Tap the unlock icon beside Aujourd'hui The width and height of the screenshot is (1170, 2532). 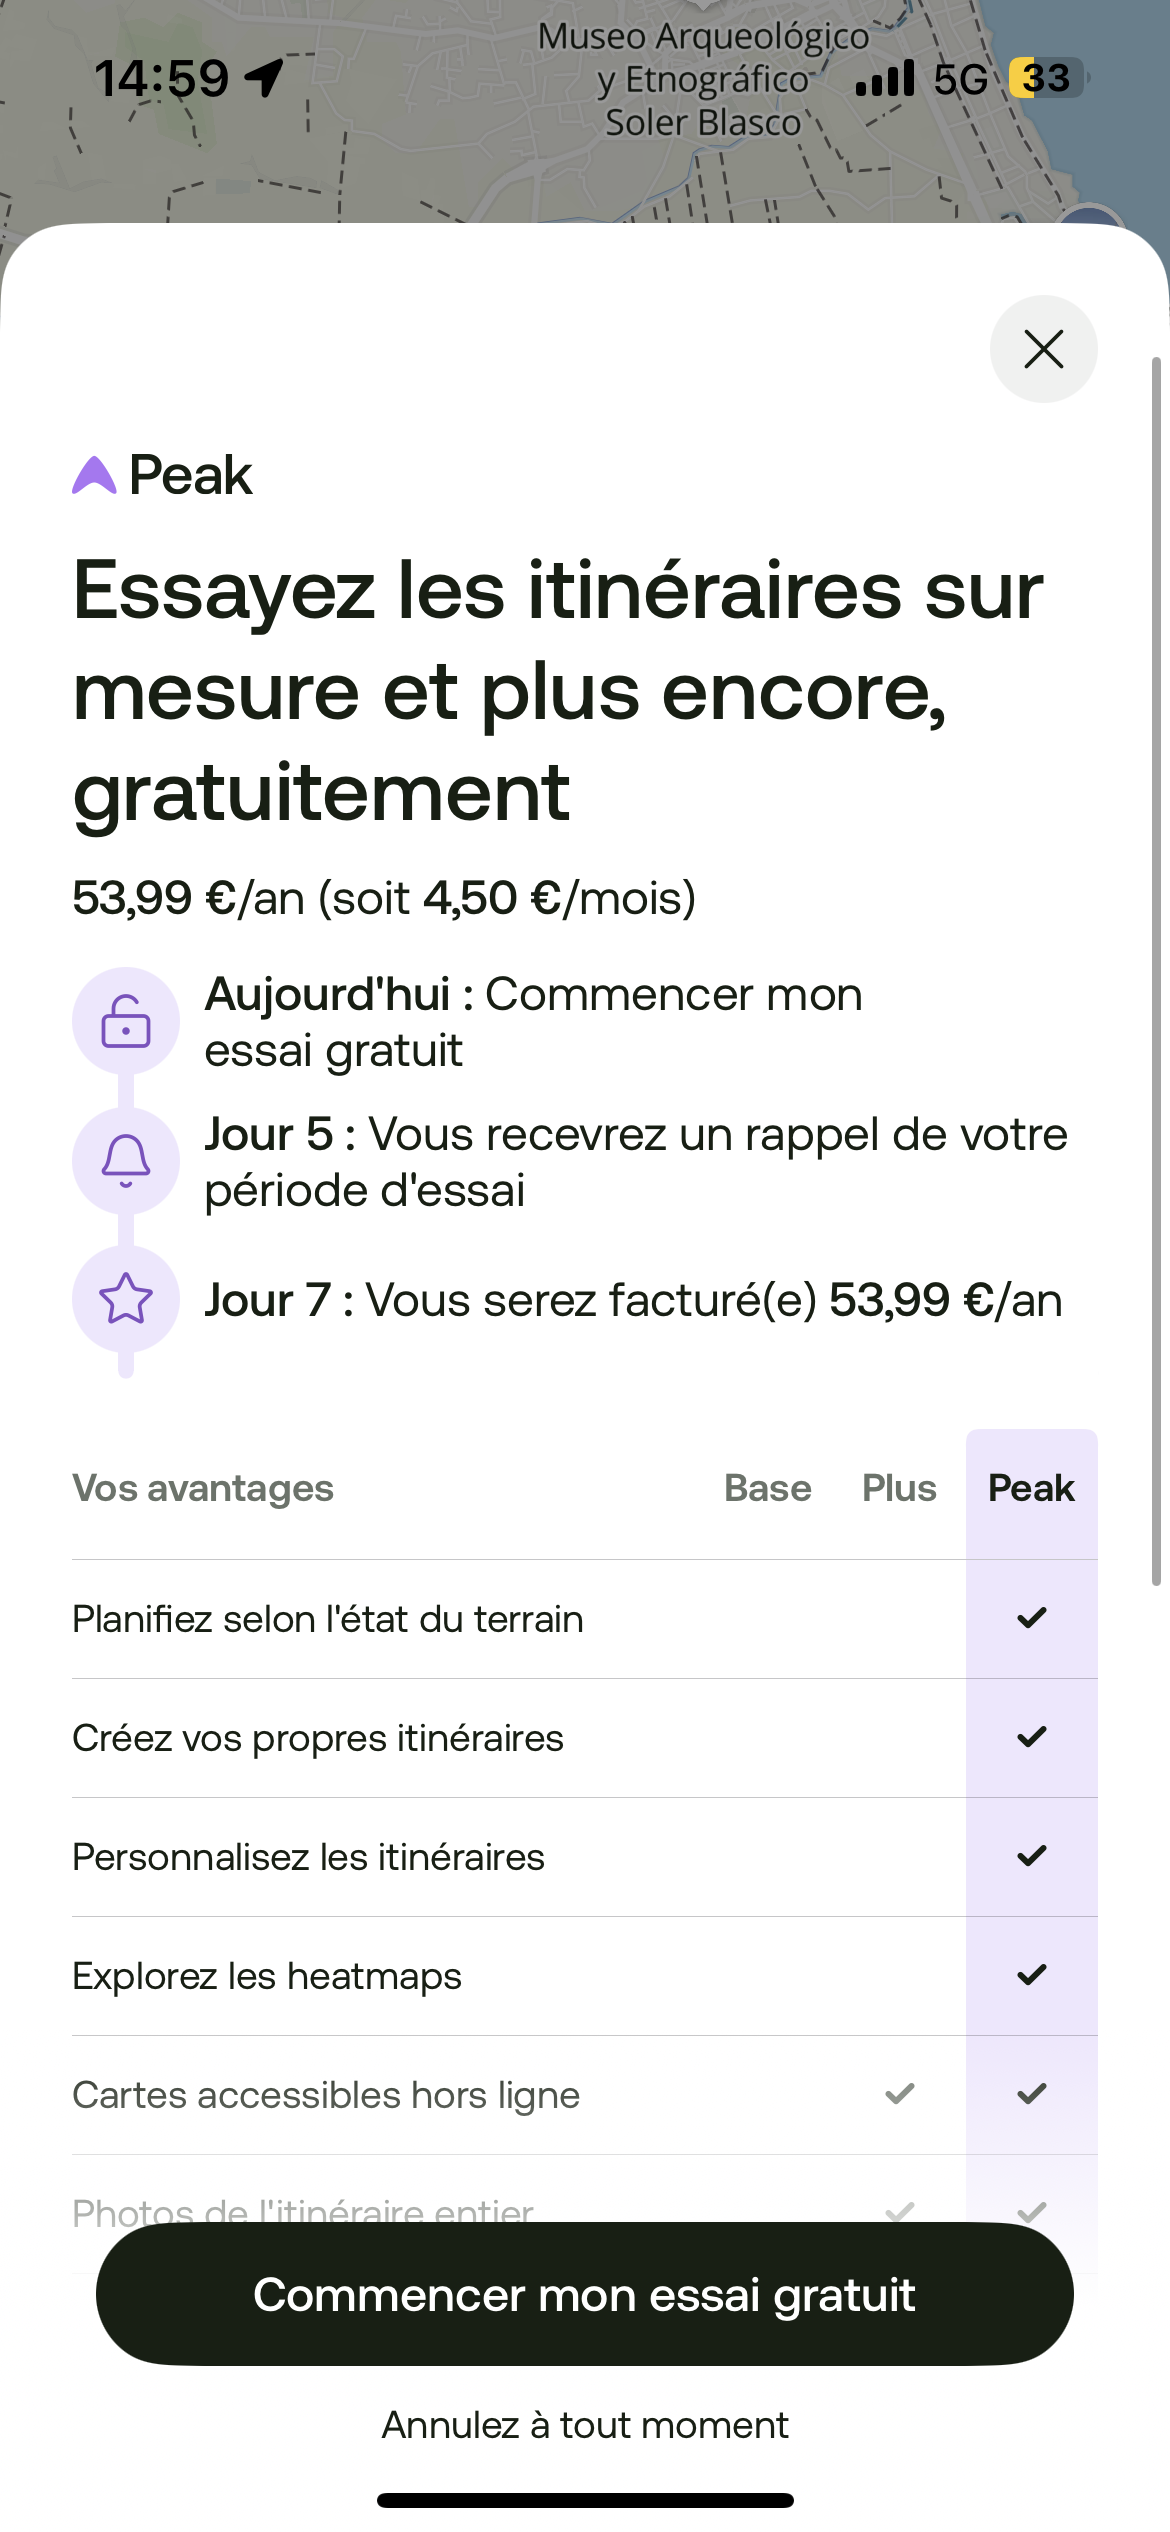pos(126,1021)
